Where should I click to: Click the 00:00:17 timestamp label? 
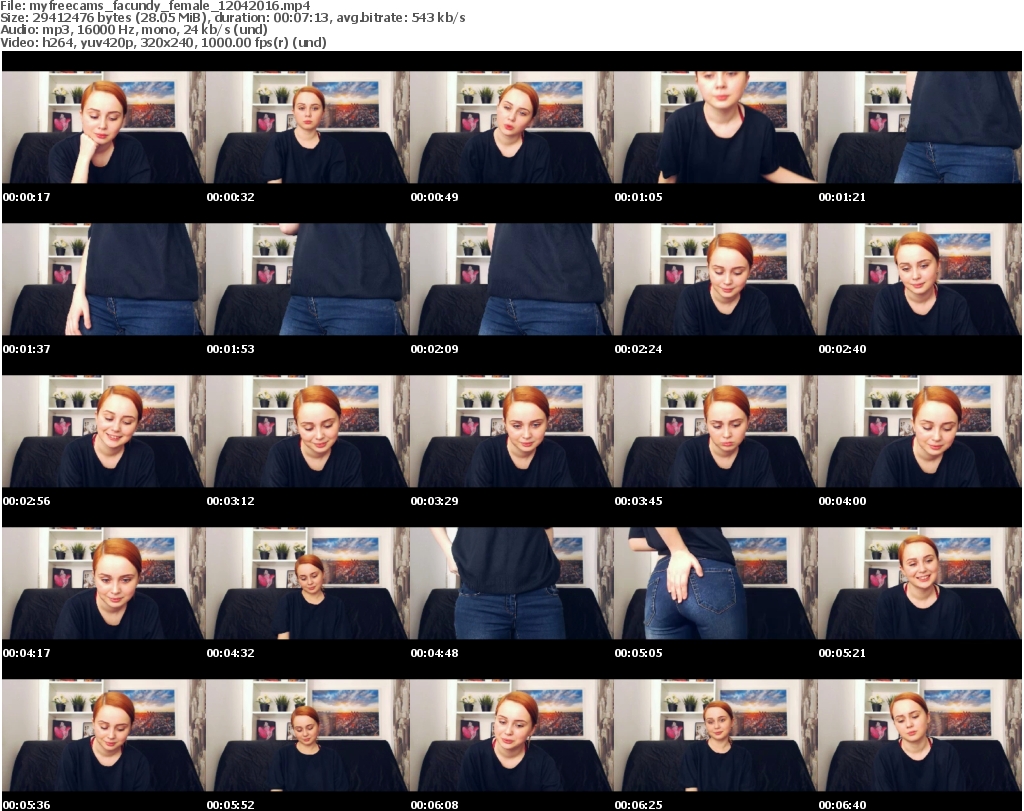click(x=27, y=197)
